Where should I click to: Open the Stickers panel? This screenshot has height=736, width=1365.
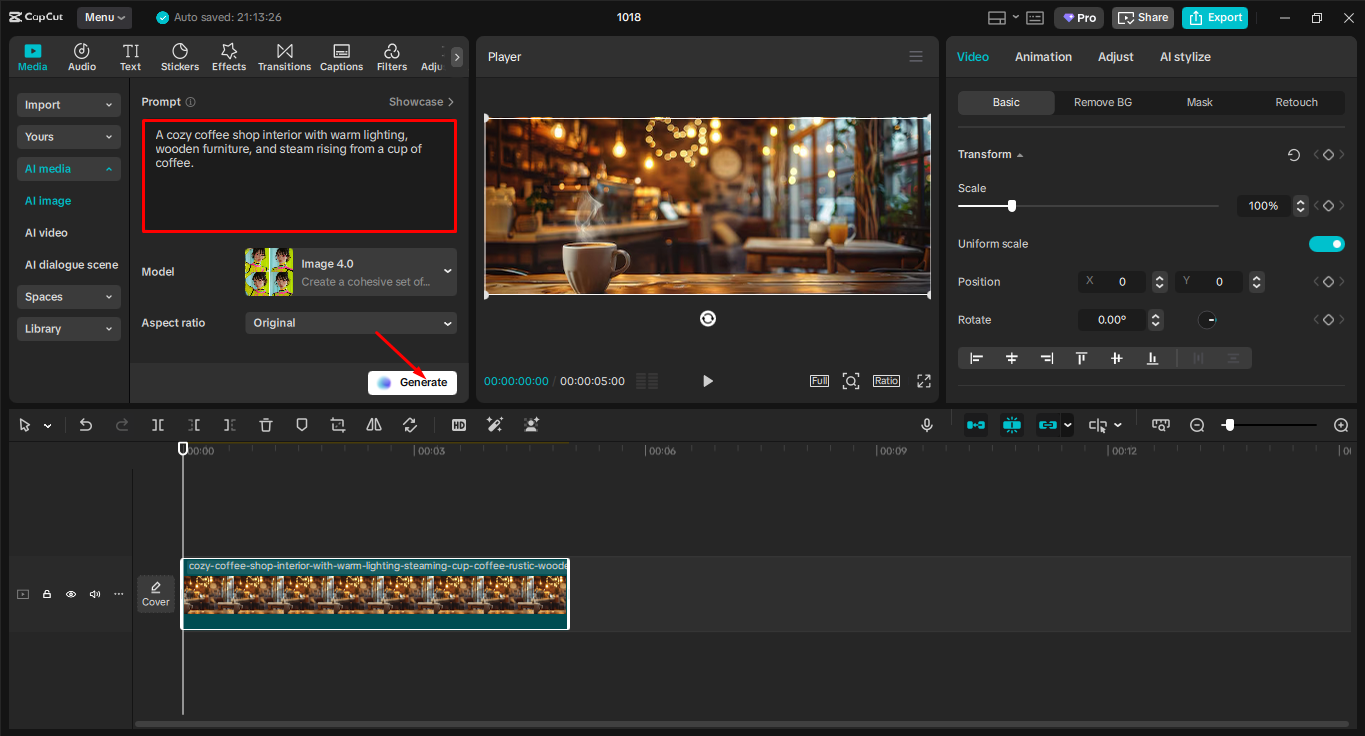pyautogui.click(x=179, y=55)
